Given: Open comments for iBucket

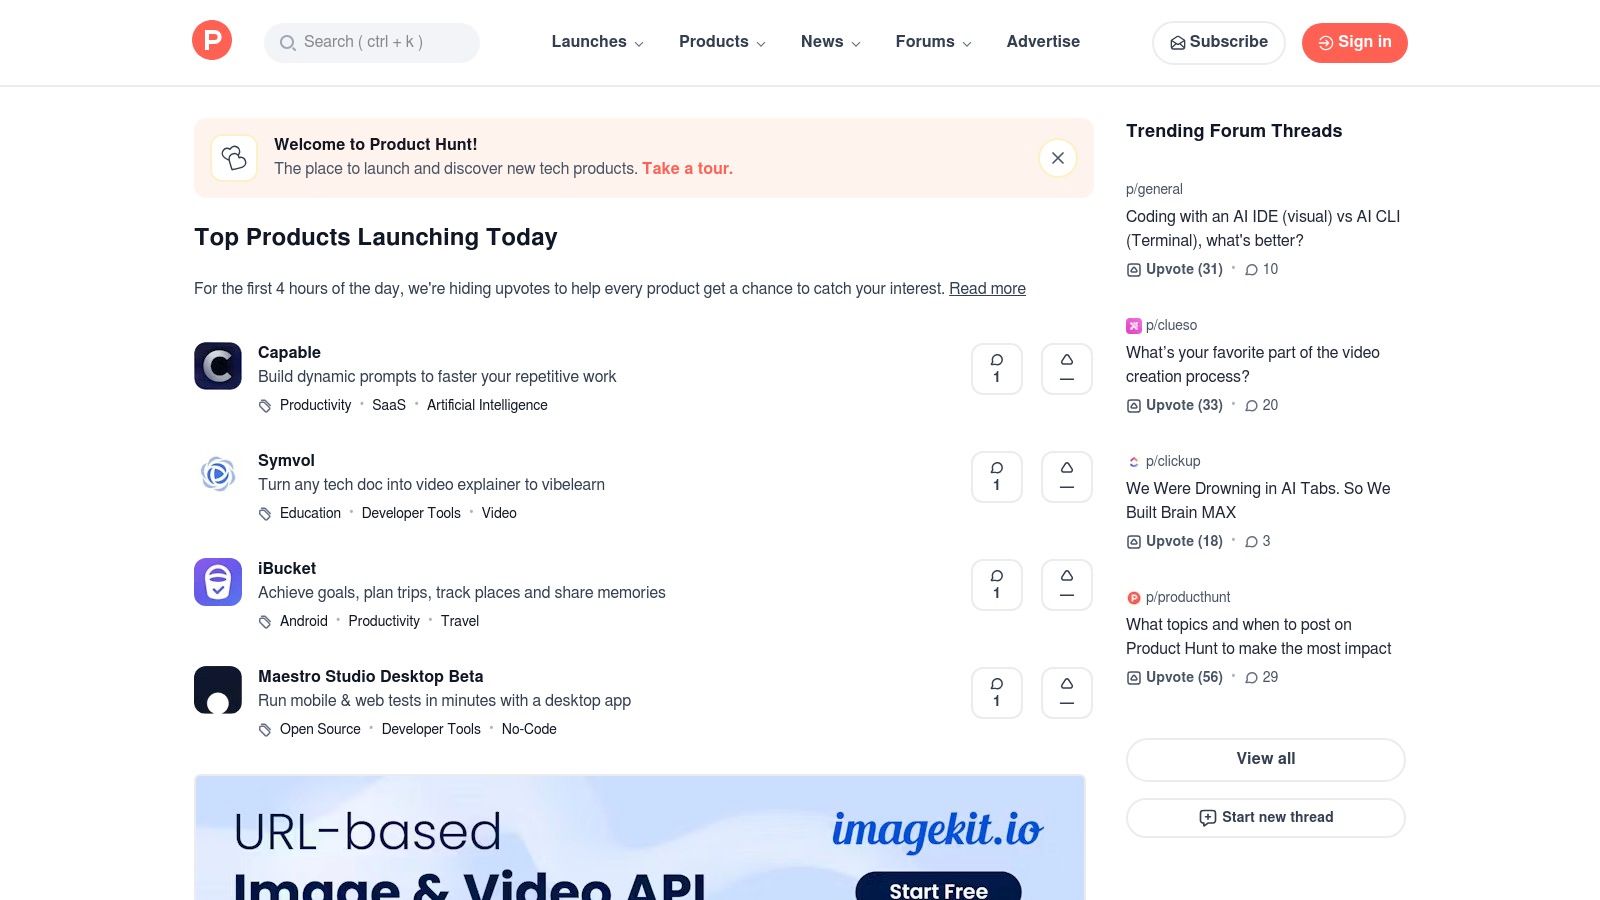Looking at the screenshot, I should (x=997, y=585).
